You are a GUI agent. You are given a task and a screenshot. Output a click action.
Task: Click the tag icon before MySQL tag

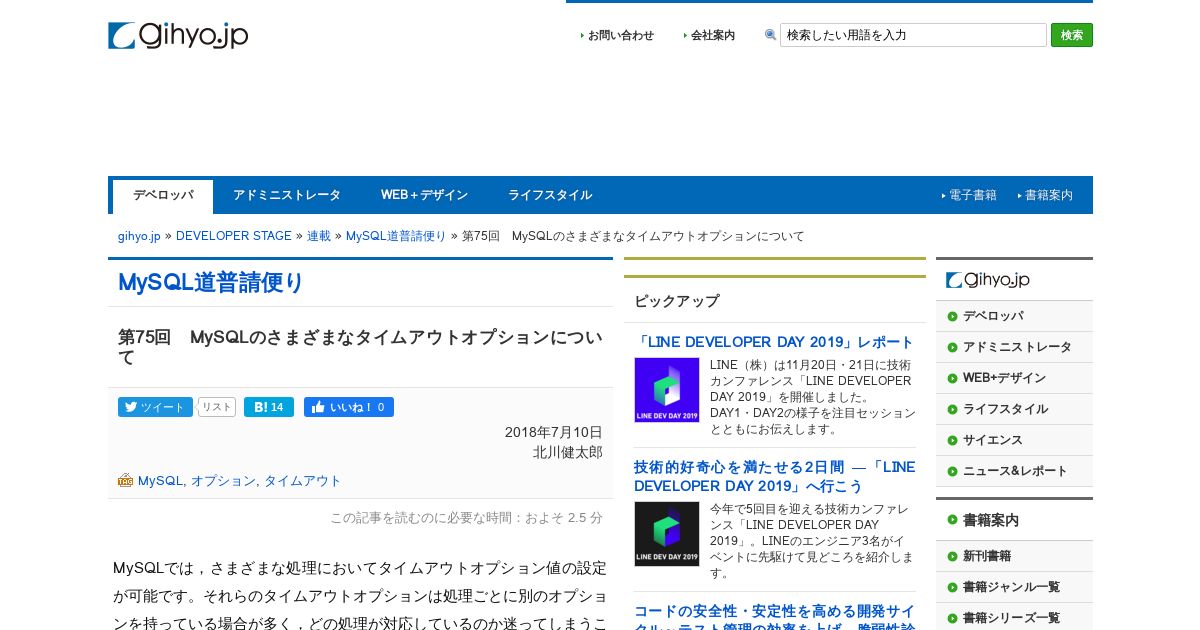click(x=125, y=480)
